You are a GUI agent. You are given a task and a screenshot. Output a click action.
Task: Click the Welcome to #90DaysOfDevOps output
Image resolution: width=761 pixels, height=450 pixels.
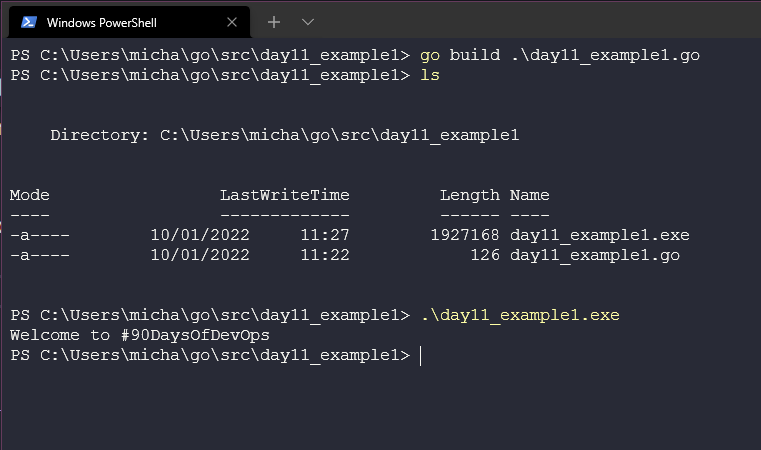pyautogui.click(x=139, y=335)
